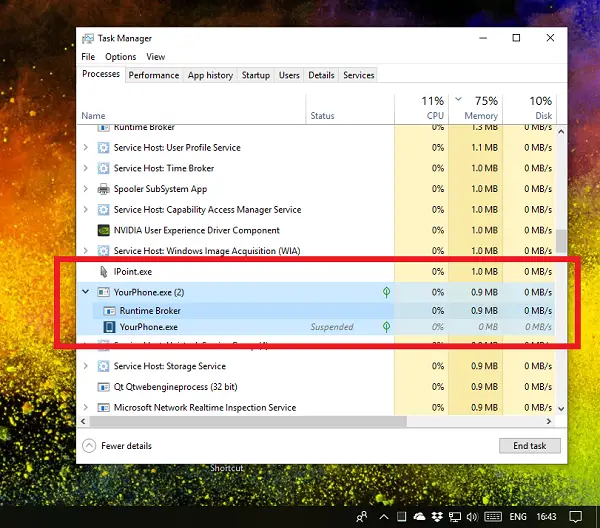Open the People icon in the taskbar
This screenshot has width=600, height=528.
362,517
